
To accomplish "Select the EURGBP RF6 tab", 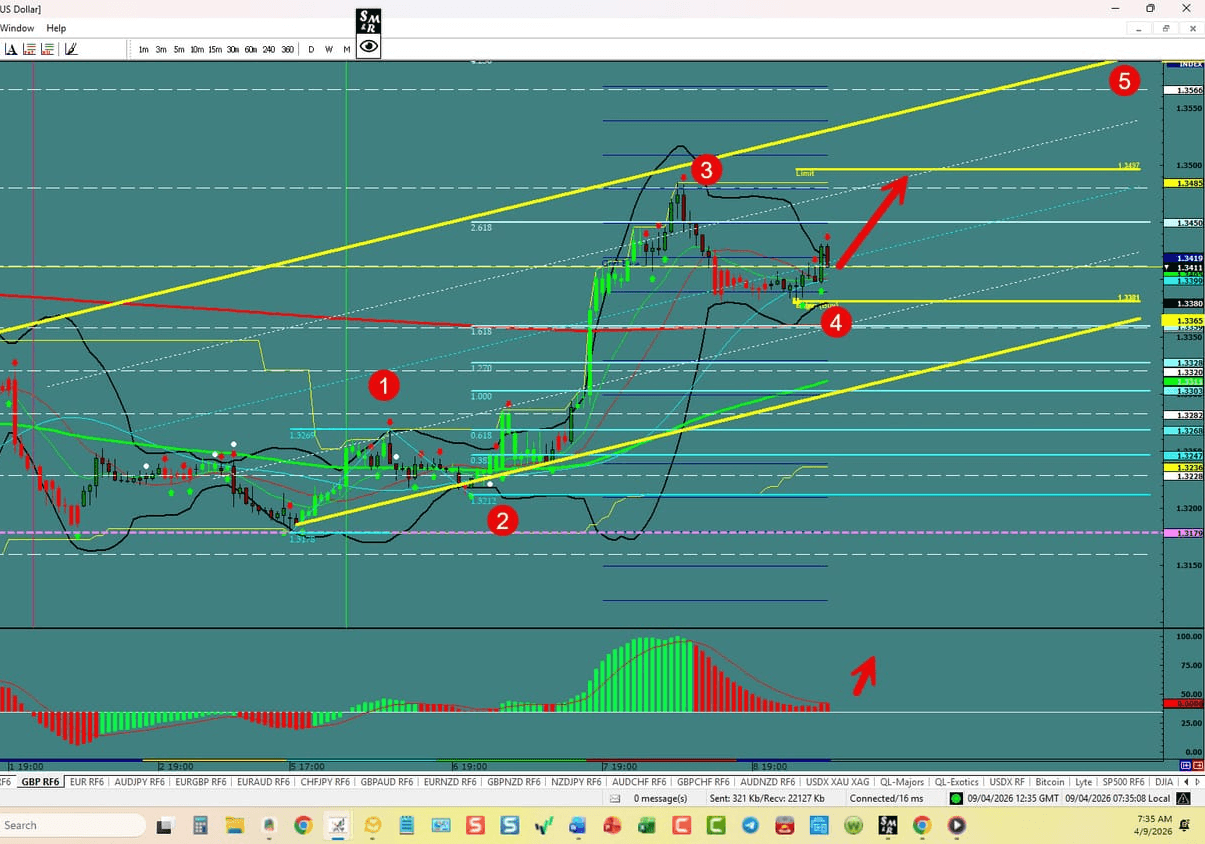I will 203,781.
